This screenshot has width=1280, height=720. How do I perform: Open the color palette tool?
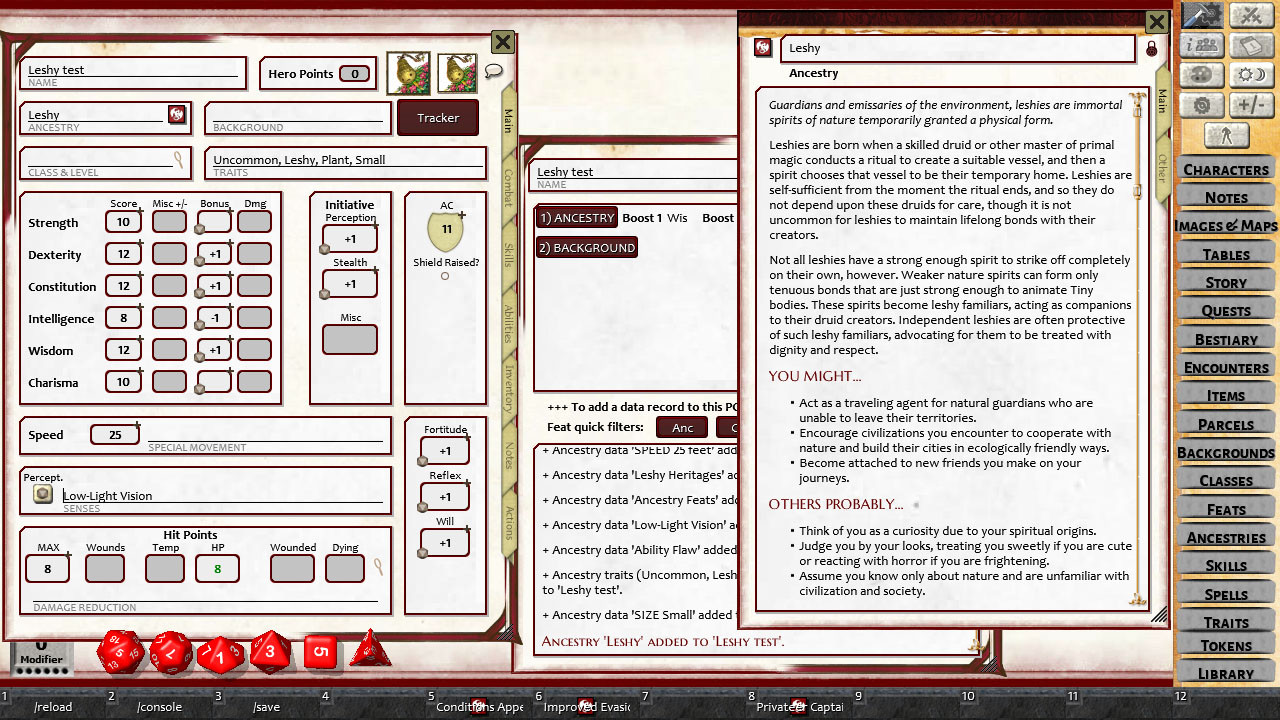[x=1201, y=75]
